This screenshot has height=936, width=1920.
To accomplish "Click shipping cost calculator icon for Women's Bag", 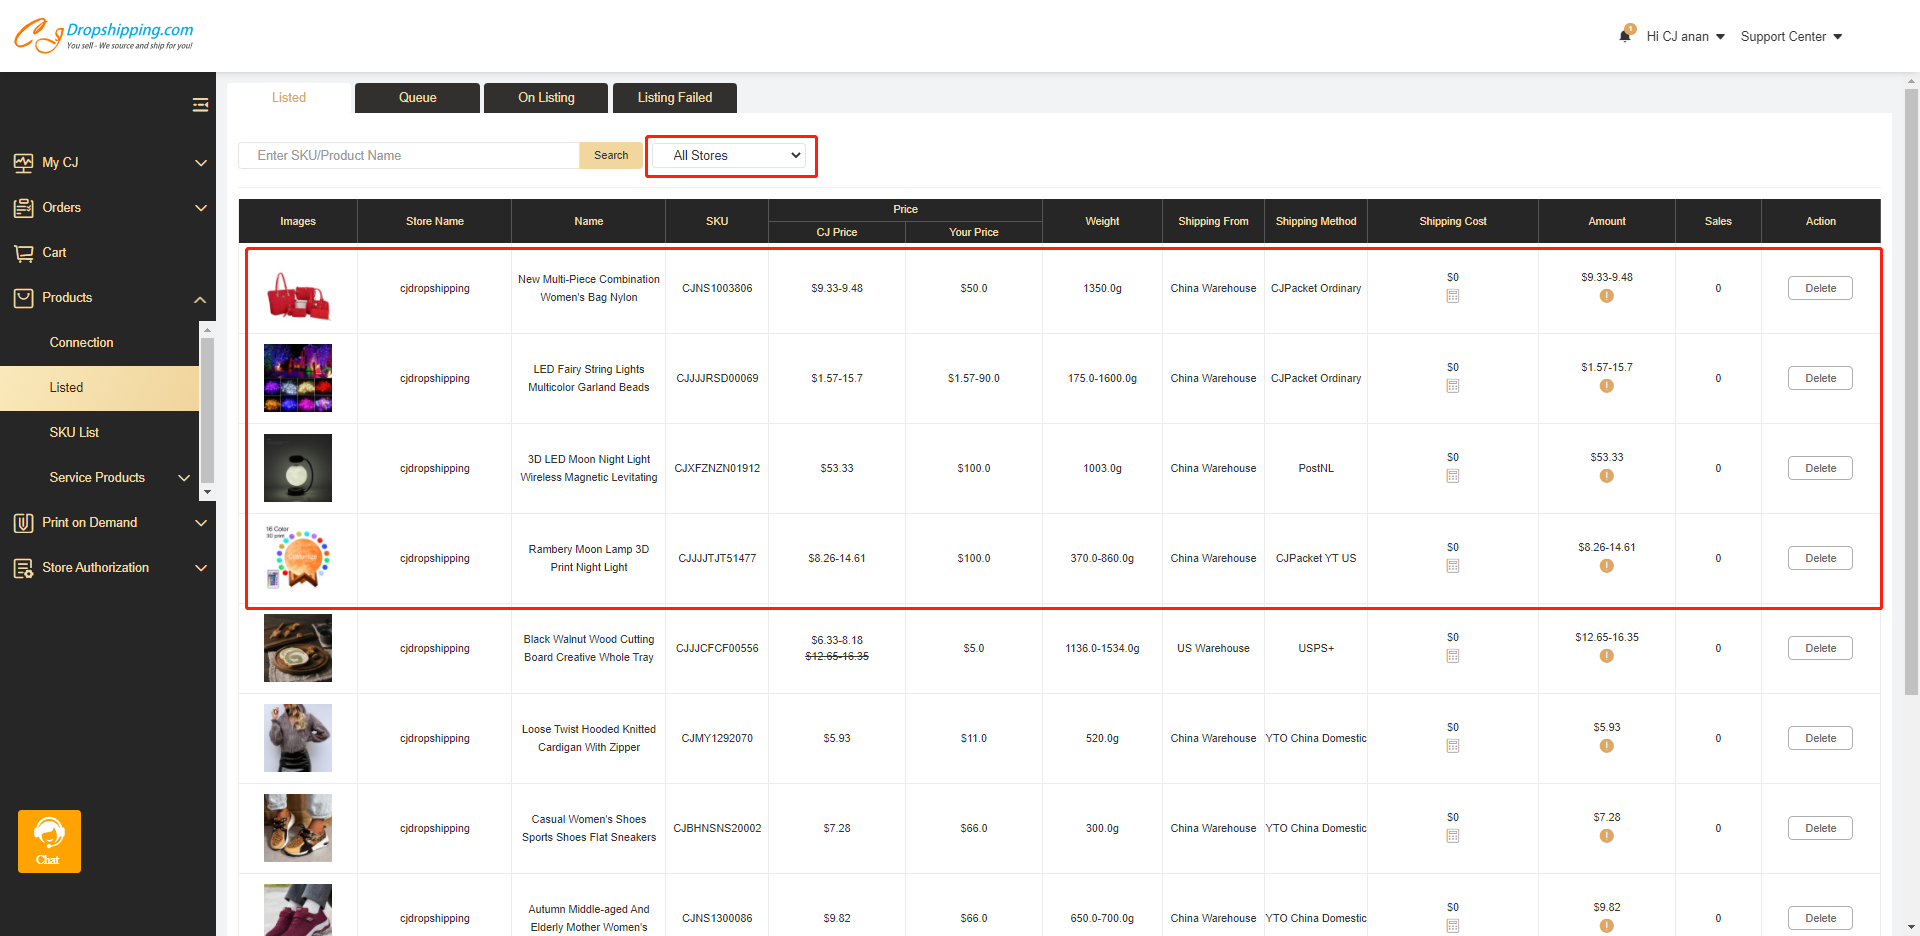I will 1452,296.
